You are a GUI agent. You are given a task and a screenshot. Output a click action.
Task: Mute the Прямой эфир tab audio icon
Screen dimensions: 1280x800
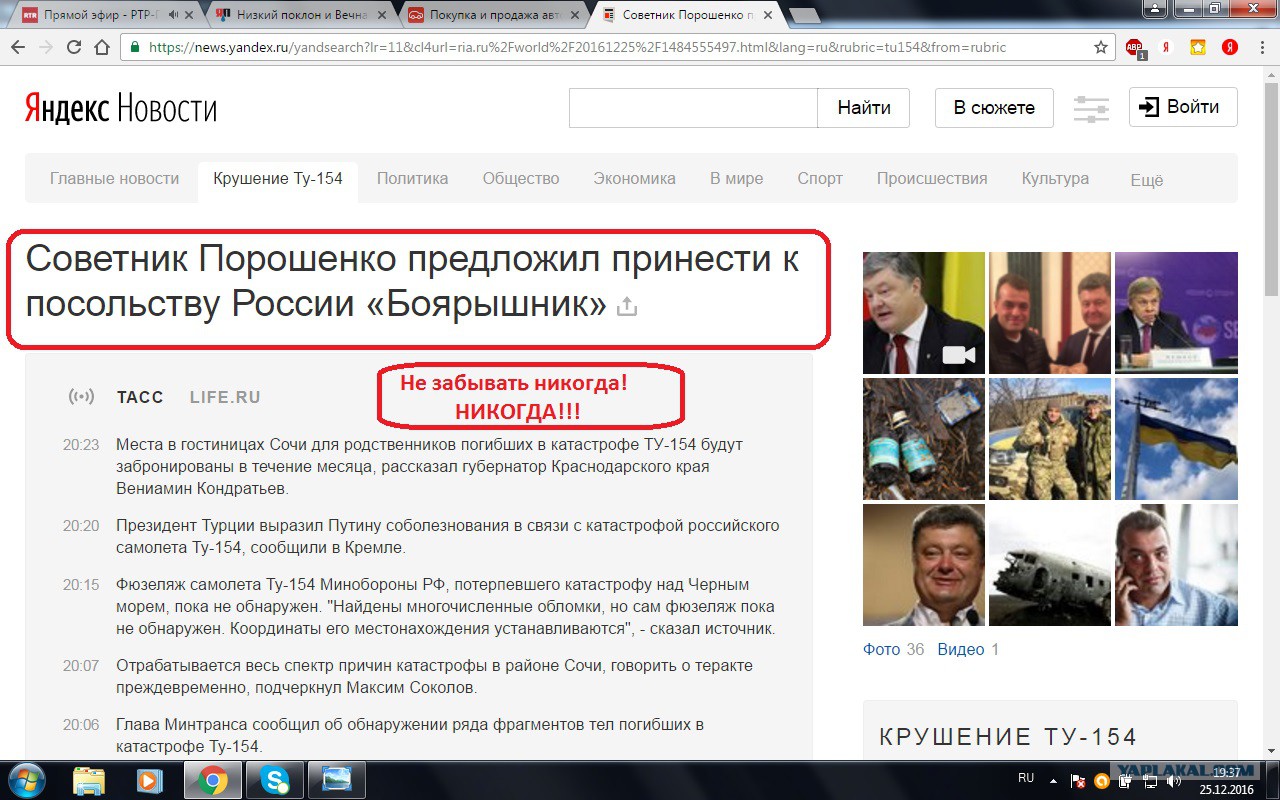click(x=176, y=15)
